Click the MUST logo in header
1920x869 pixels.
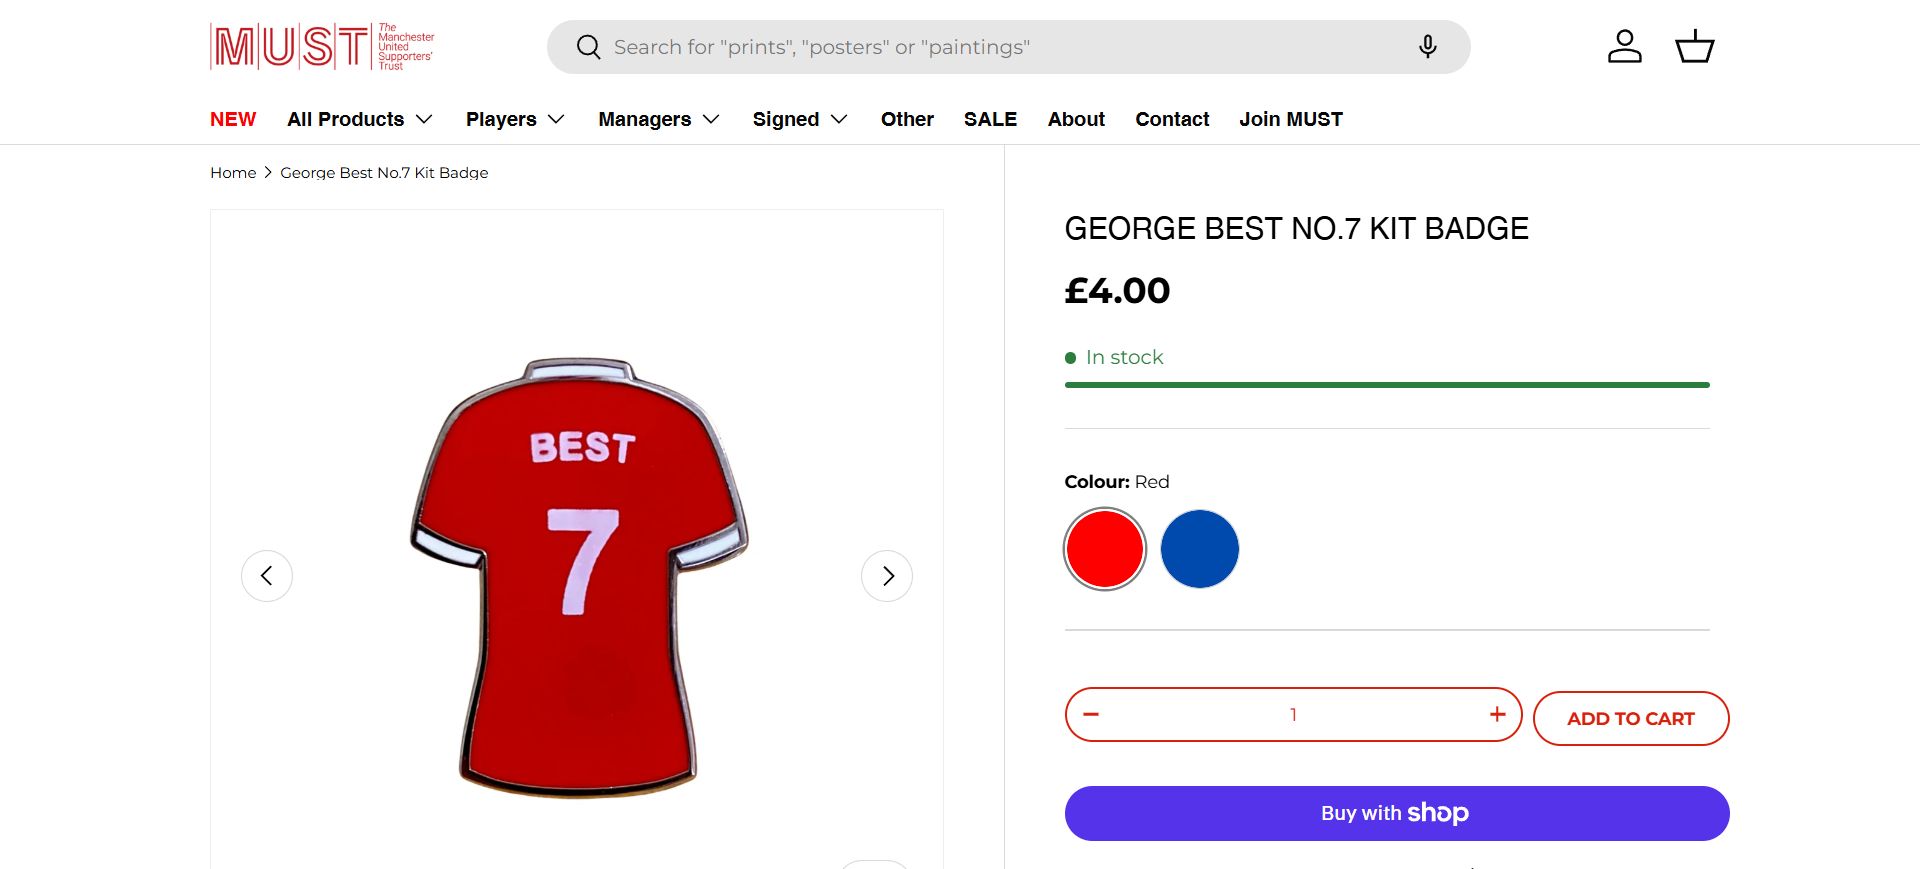(x=321, y=47)
